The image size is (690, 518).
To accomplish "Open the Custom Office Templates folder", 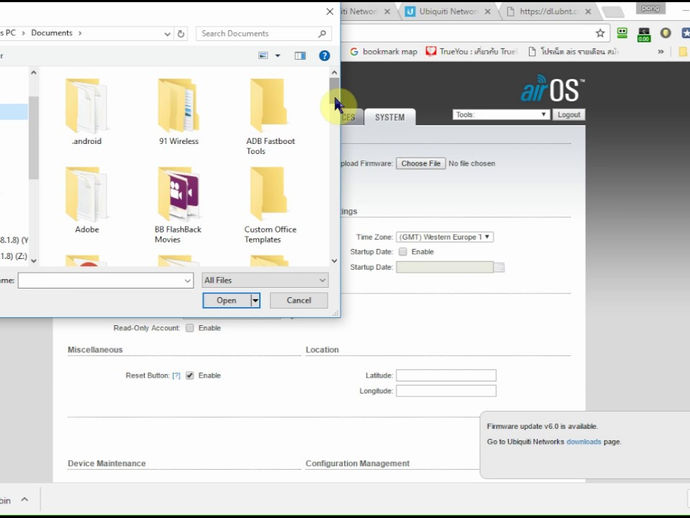I will point(270,205).
